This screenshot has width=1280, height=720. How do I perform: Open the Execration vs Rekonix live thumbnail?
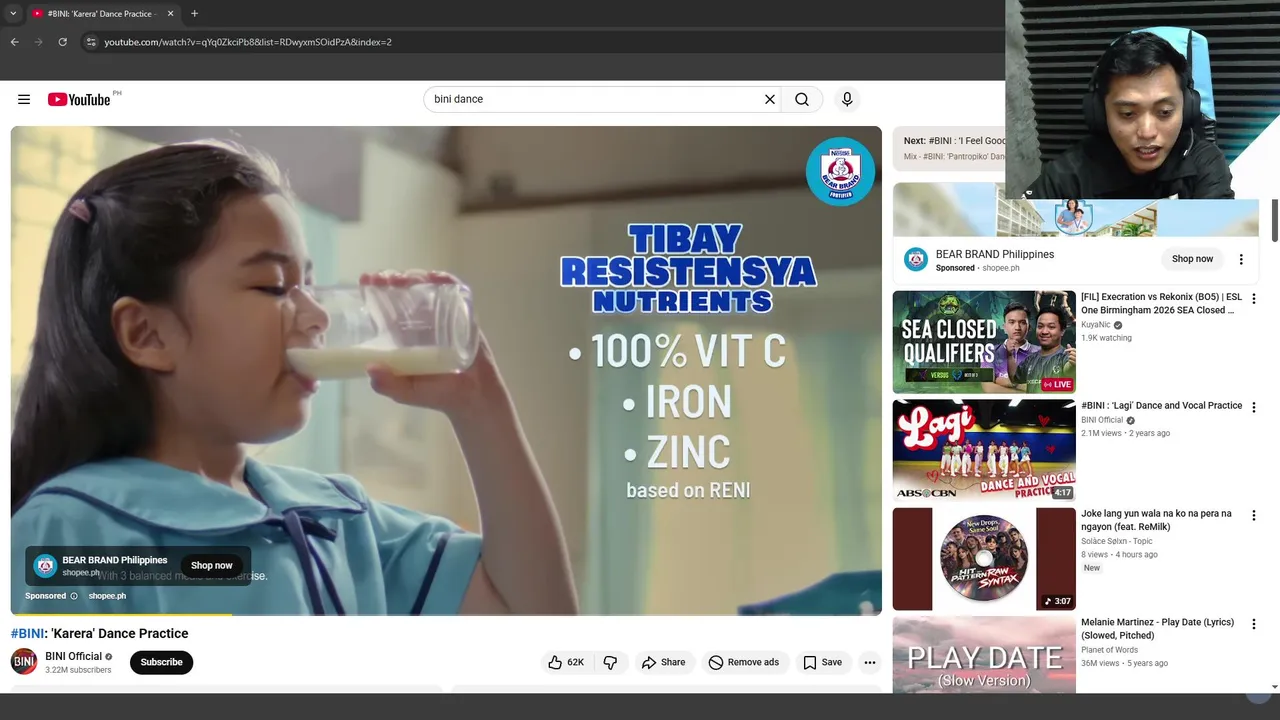pyautogui.click(x=984, y=342)
